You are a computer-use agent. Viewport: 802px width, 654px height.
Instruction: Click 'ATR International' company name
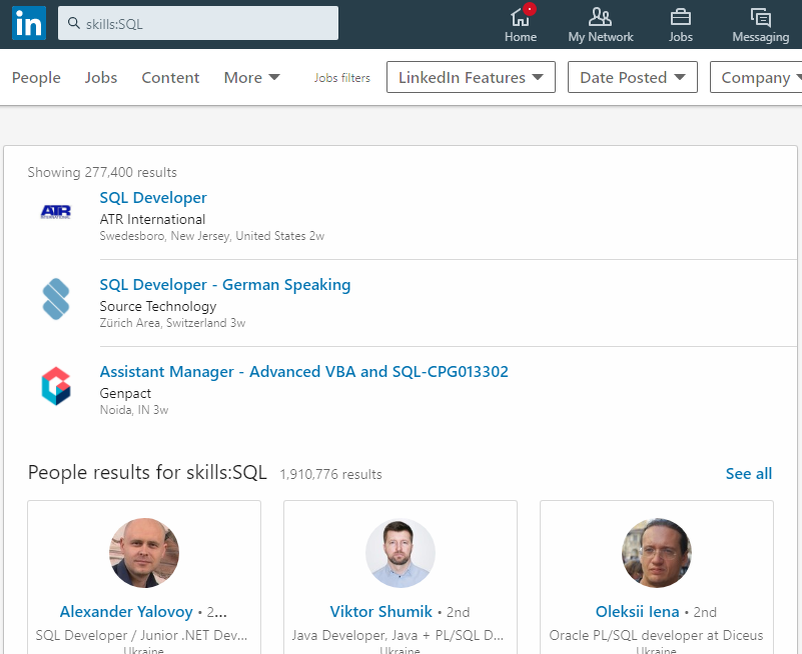click(x=152, y=219)
